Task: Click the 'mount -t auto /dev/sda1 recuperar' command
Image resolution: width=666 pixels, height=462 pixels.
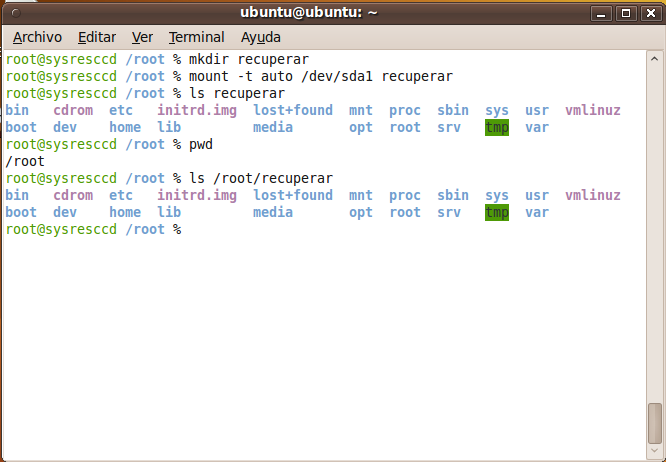Action: [x=321, y=76]
